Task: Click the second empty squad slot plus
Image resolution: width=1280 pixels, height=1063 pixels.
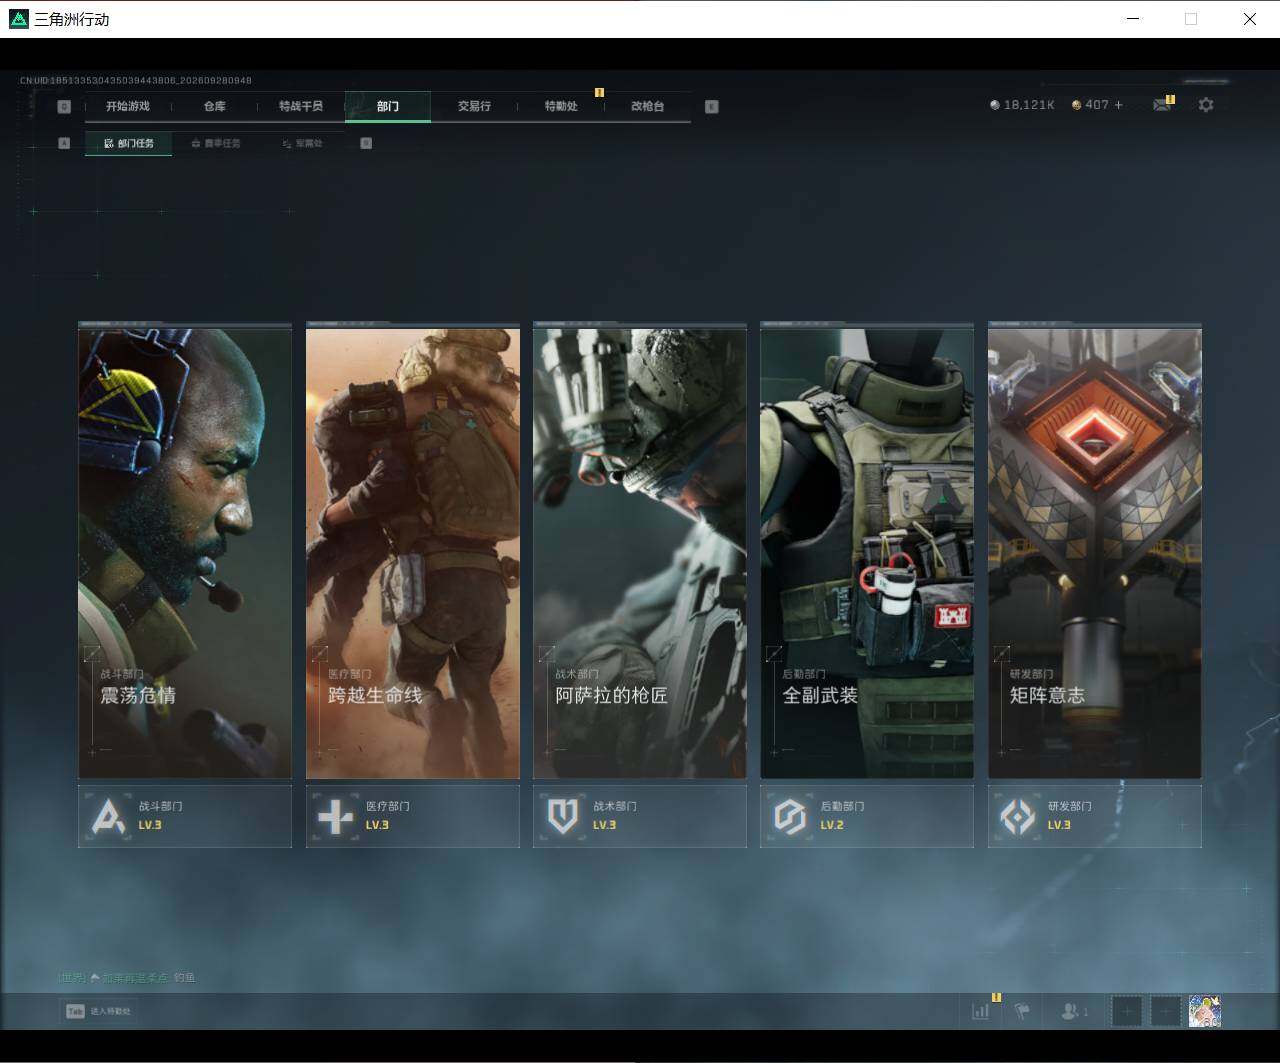Action: tap(1166, 1011)
